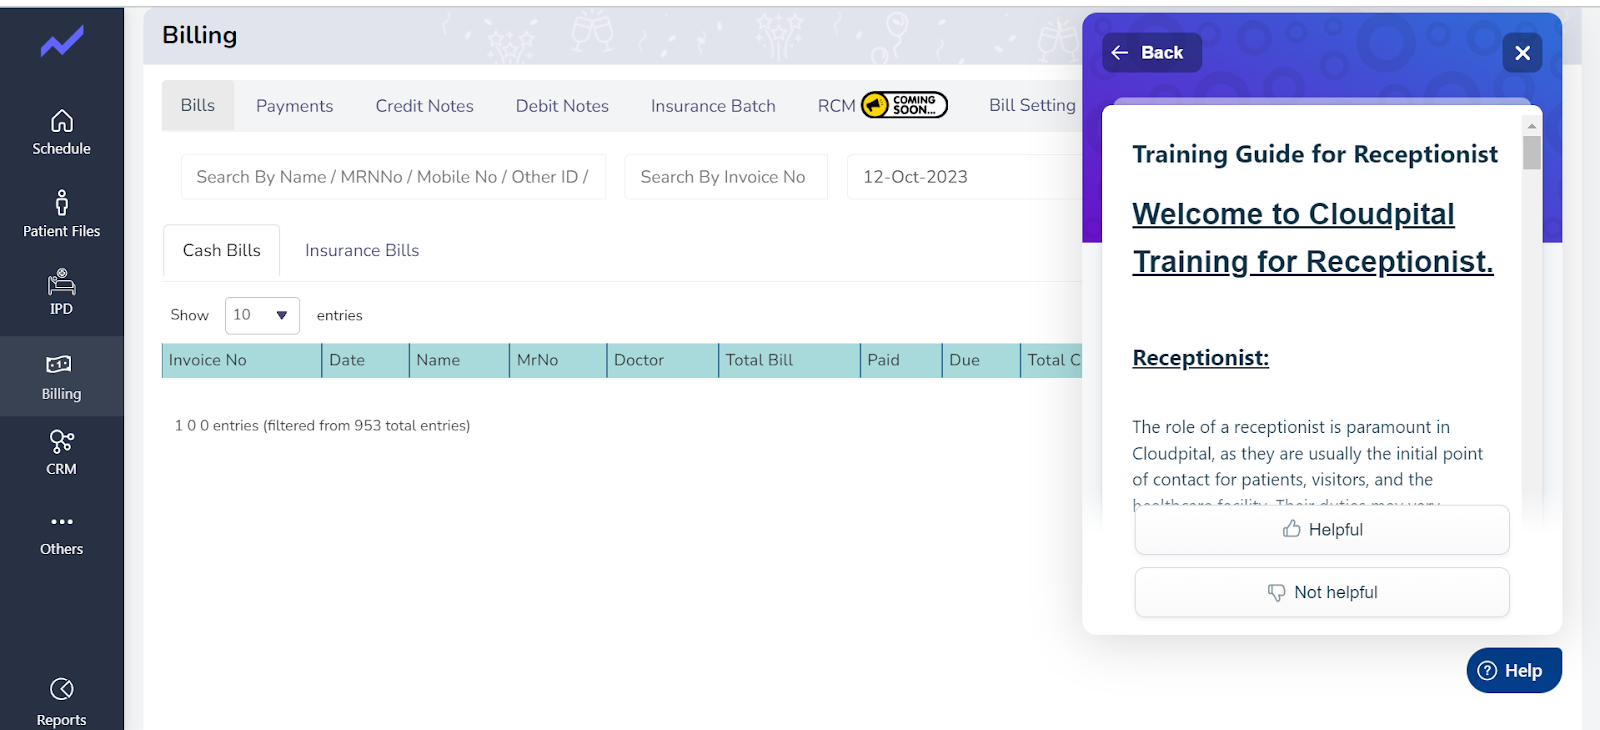Viewport: 1600px width, 730px height.
Task: Open the Help floating button
Action: point(1514,671)
